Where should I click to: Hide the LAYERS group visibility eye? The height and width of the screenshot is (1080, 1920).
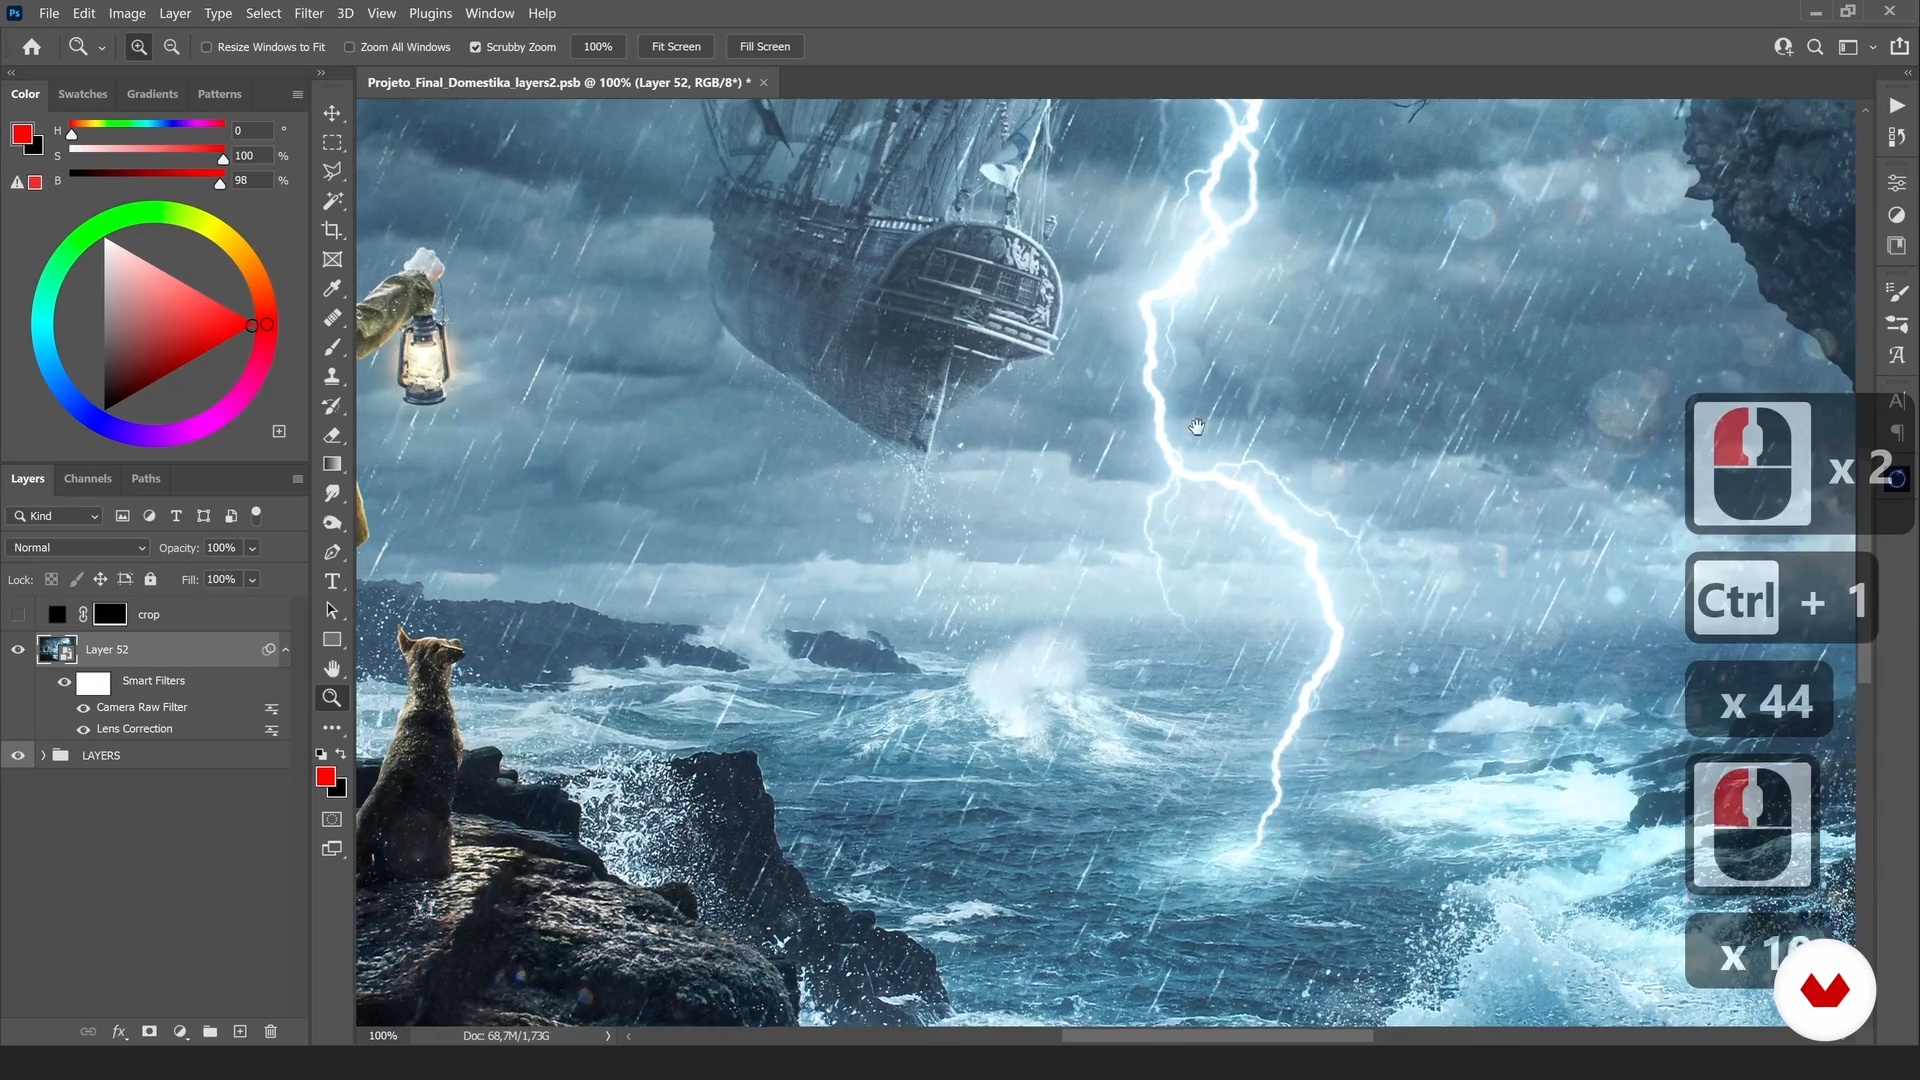pyautogui.click(x=18, y=756)
